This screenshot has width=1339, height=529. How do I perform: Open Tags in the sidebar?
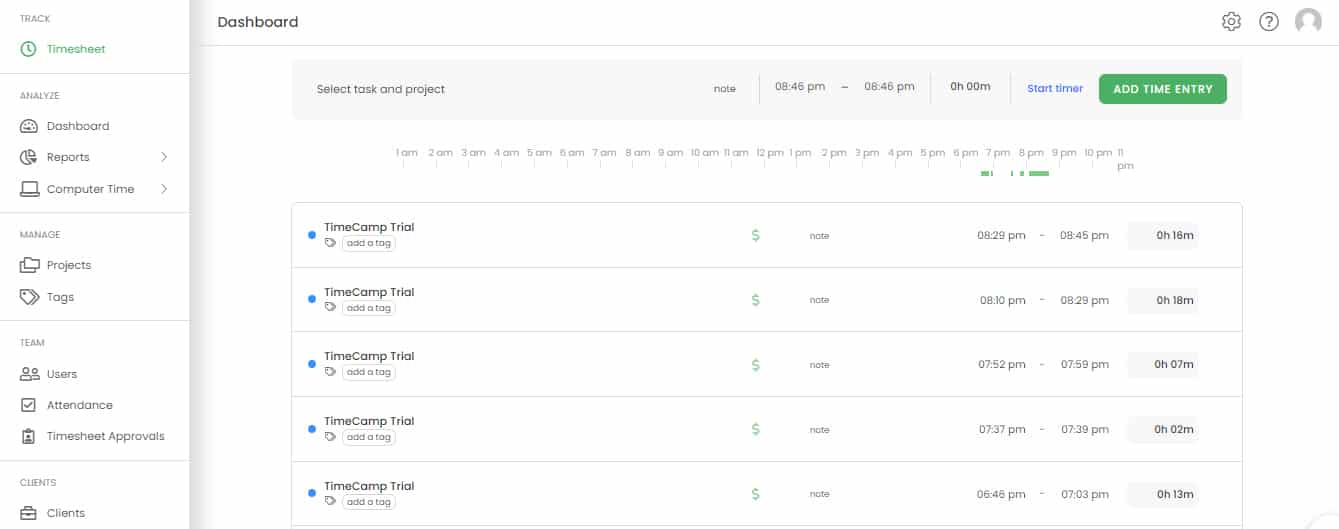click(60, 297)
